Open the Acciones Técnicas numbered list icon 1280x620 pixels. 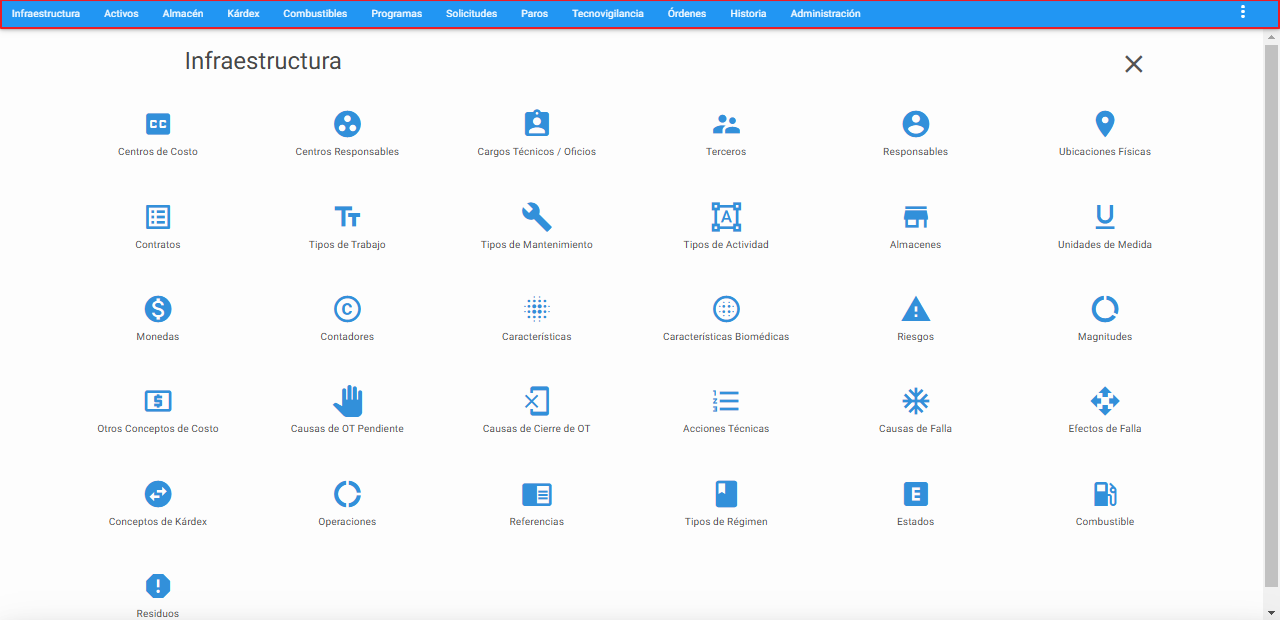coord(726,401)
